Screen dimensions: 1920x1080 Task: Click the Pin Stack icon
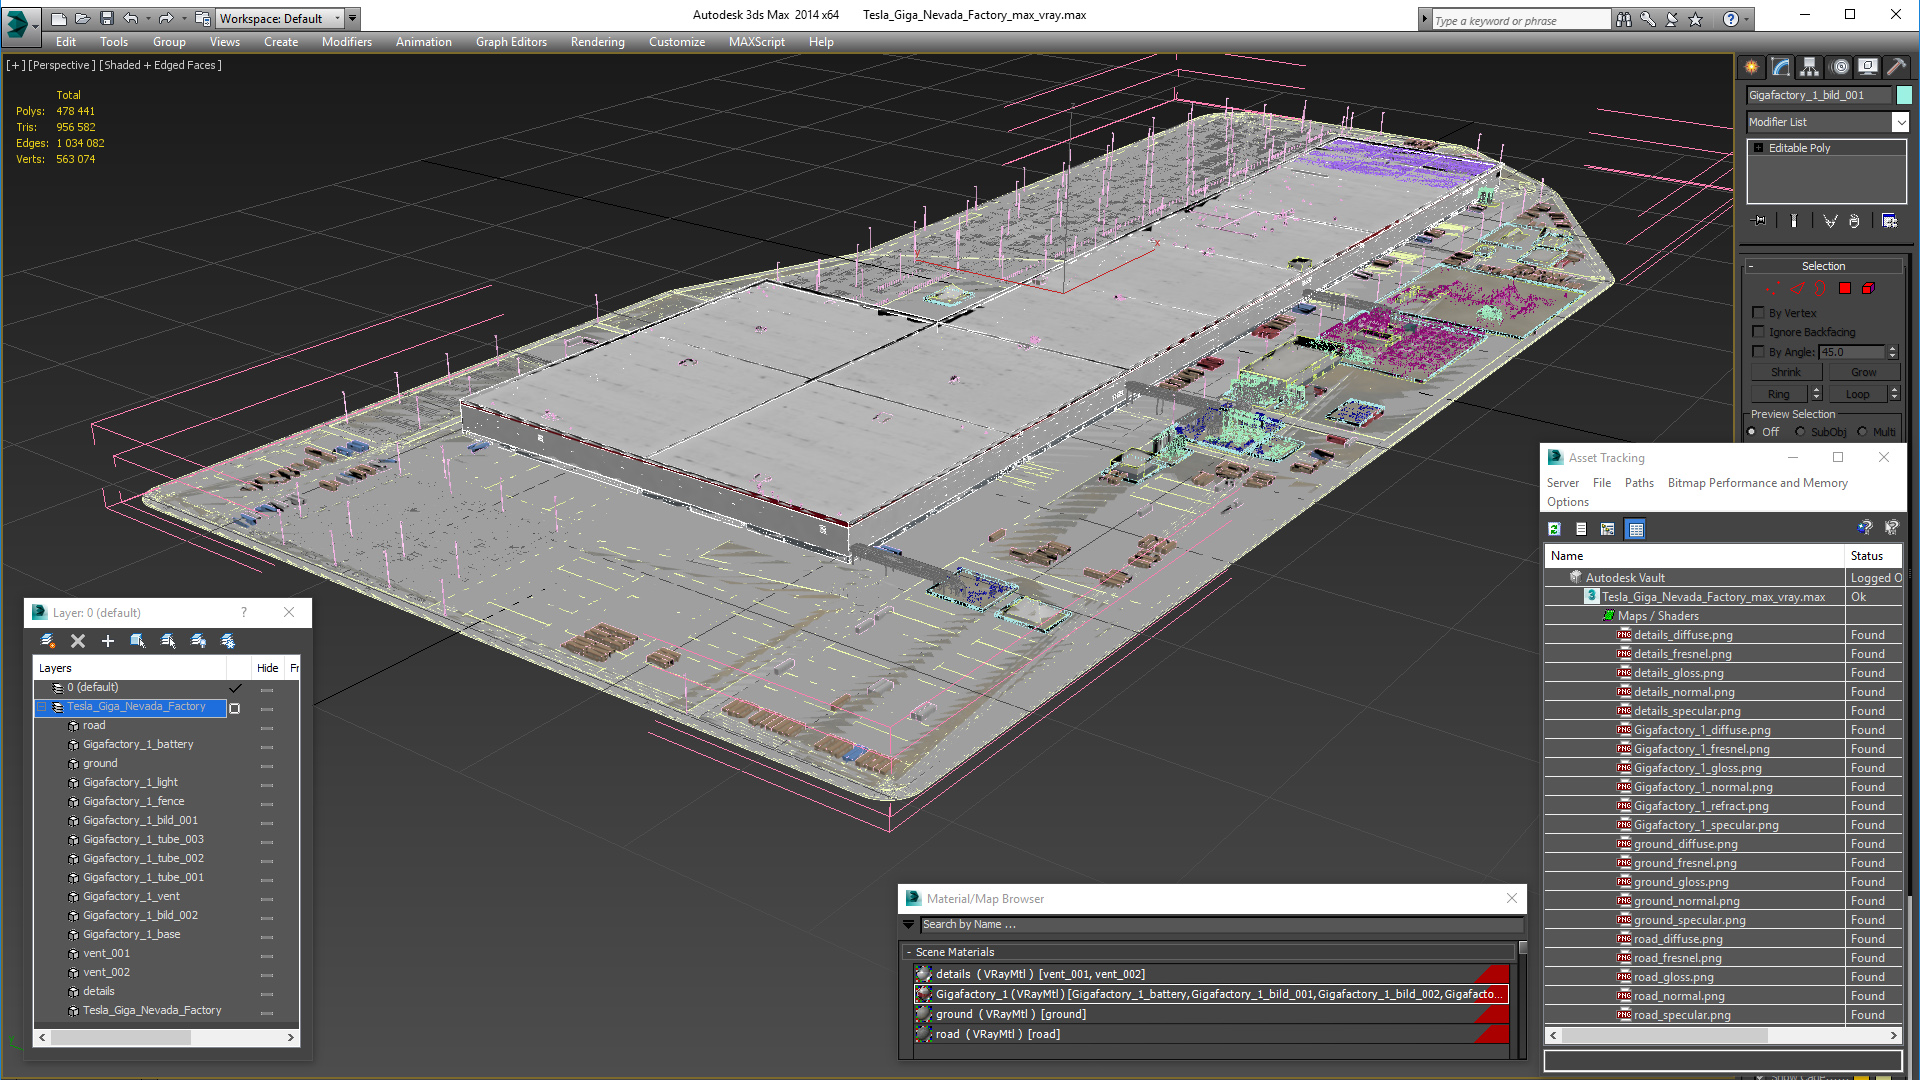1760,221
